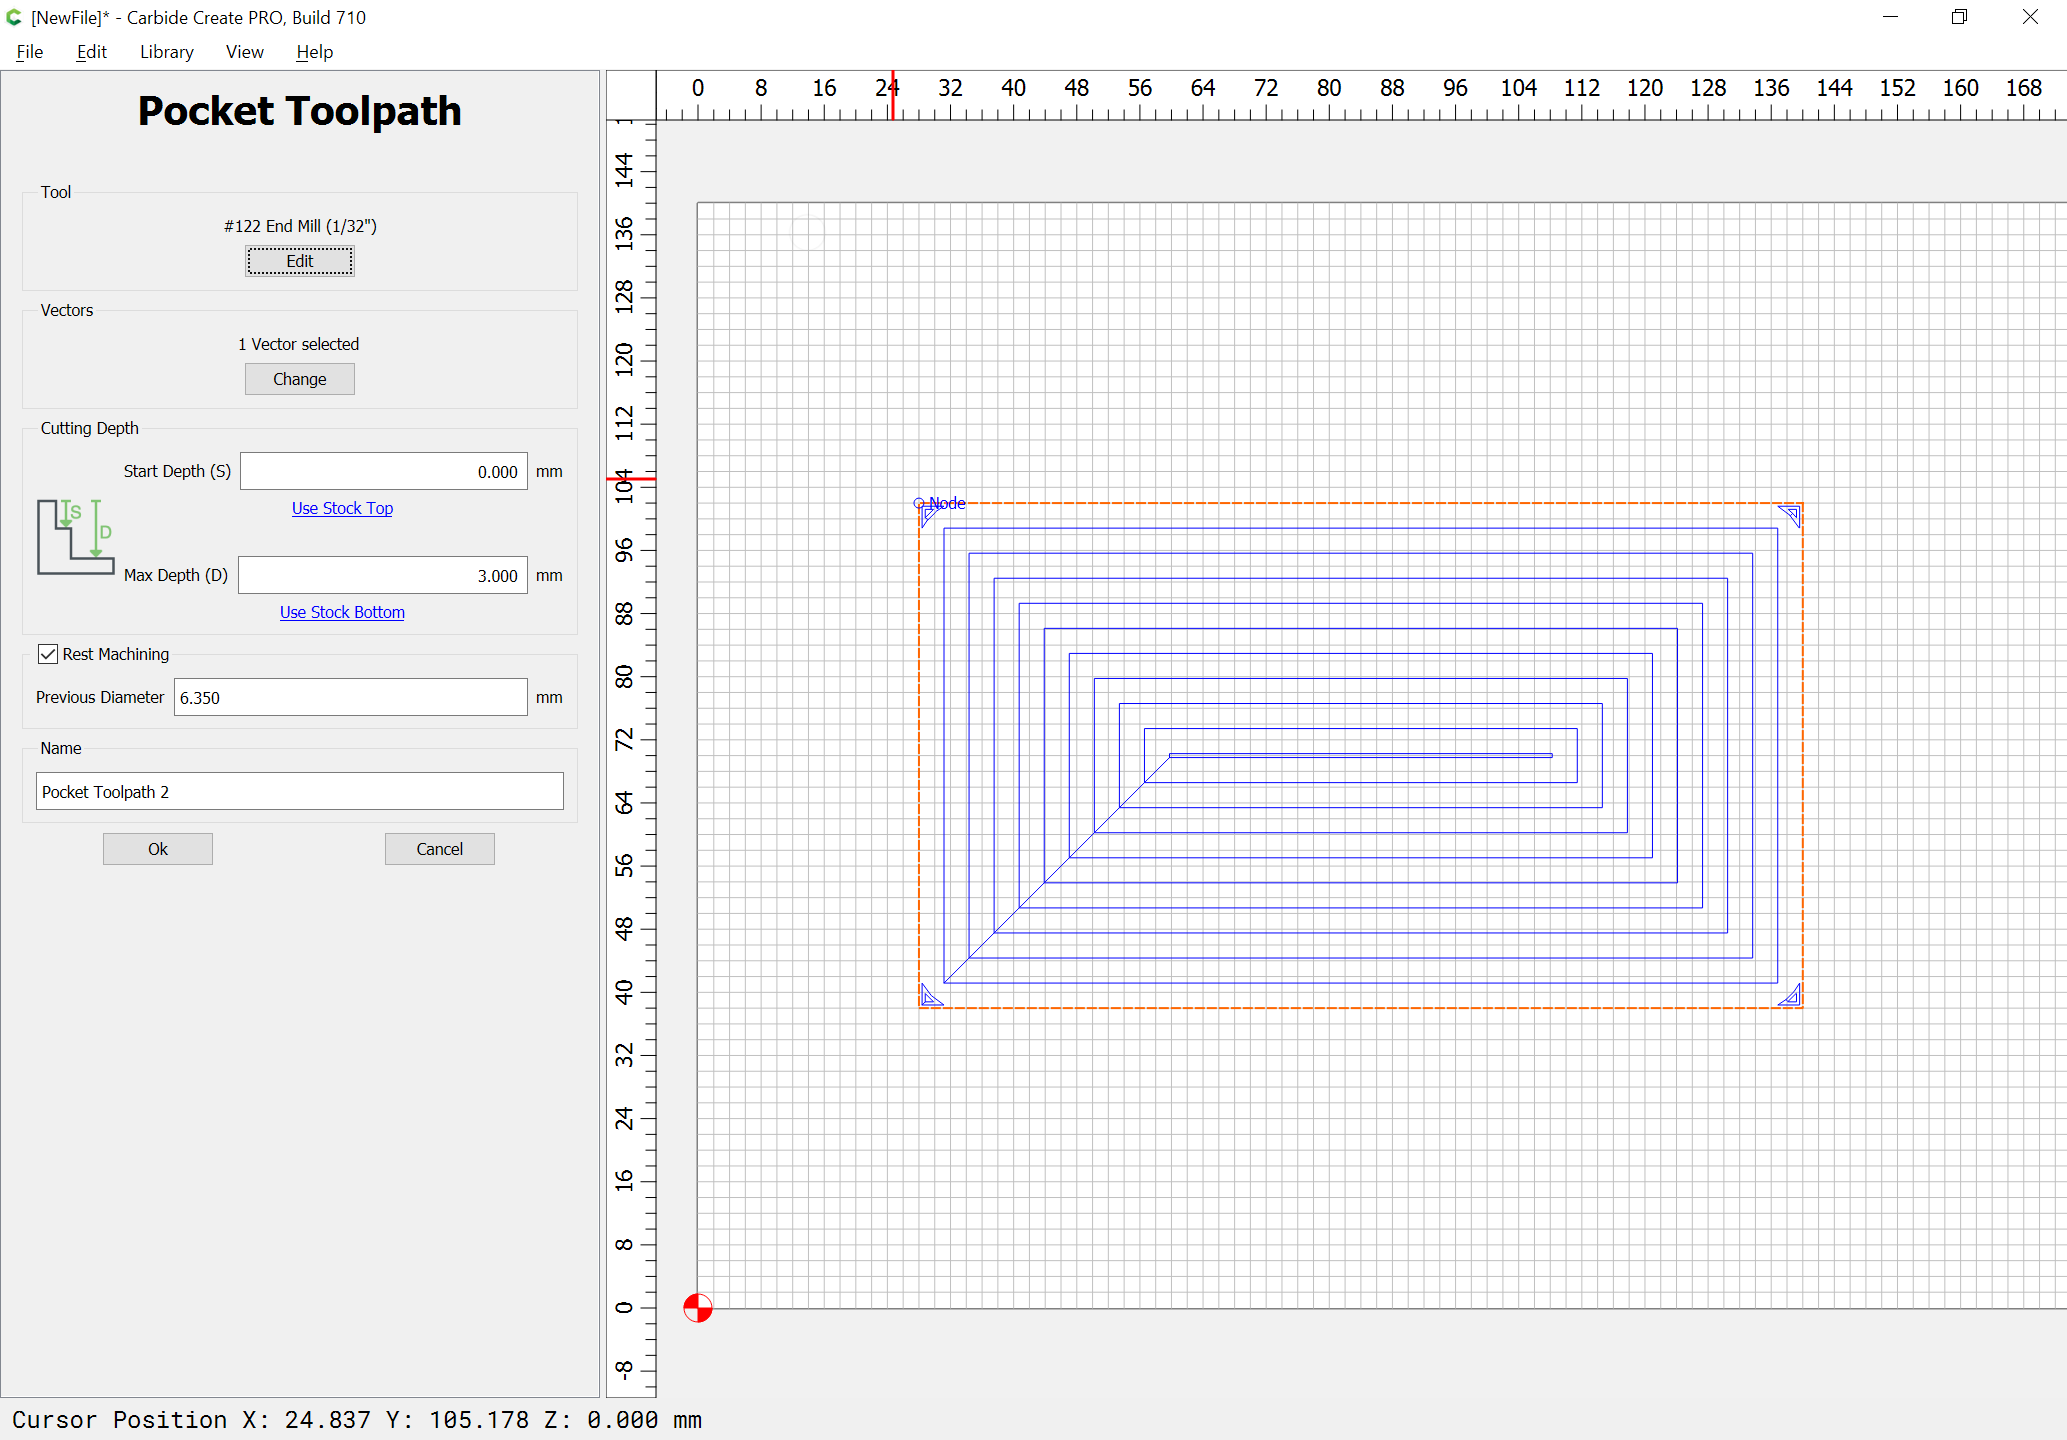
Task: Click the Use Stock Top link
Action: click(342, 508)
